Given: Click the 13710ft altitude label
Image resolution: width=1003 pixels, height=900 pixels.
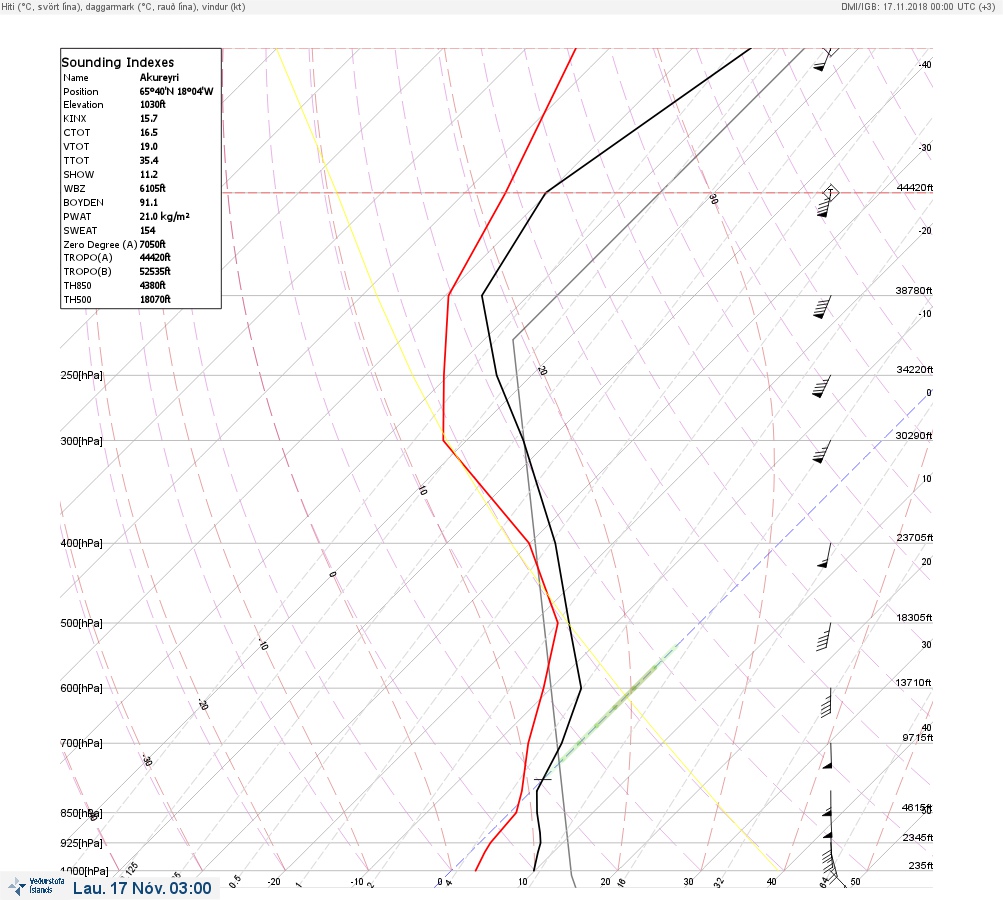Looking at the screenshot, I should click(913, 683).
